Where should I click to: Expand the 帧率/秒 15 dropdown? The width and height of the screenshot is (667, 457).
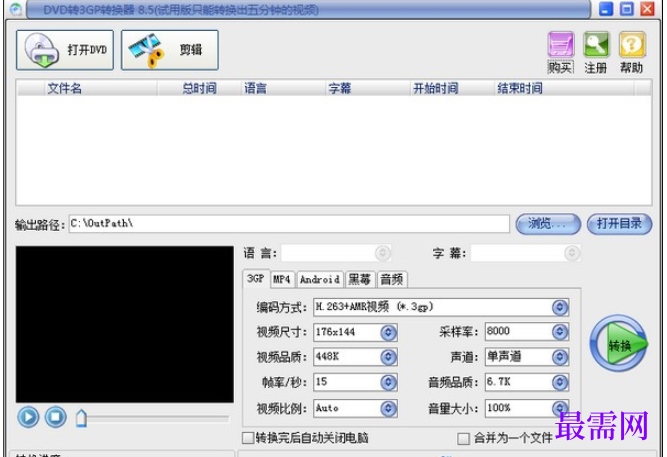click(388, 383)
